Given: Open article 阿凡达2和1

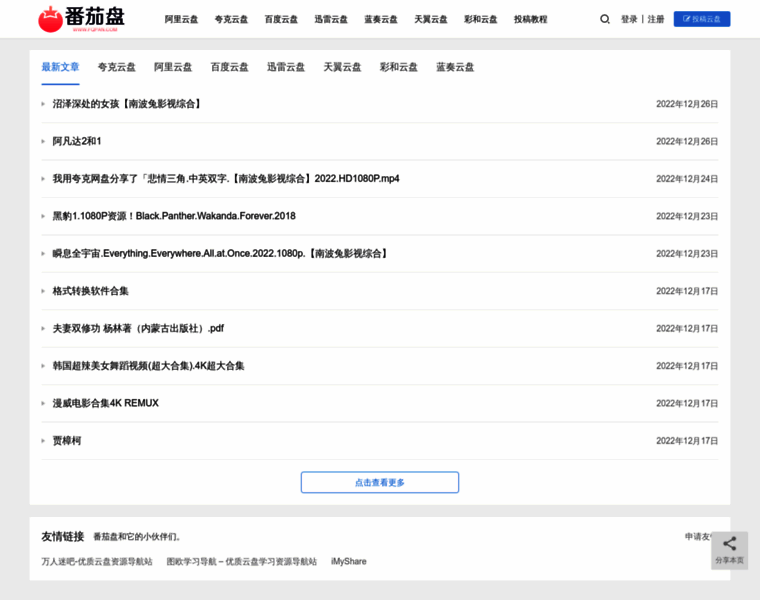Looking at the screenshot, I should pos(77,141).
